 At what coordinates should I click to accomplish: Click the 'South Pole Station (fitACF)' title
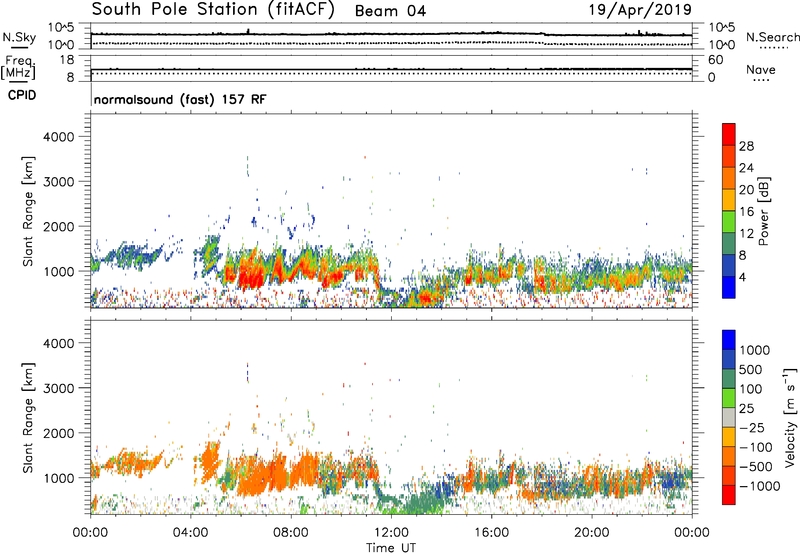tap(213, 10)
